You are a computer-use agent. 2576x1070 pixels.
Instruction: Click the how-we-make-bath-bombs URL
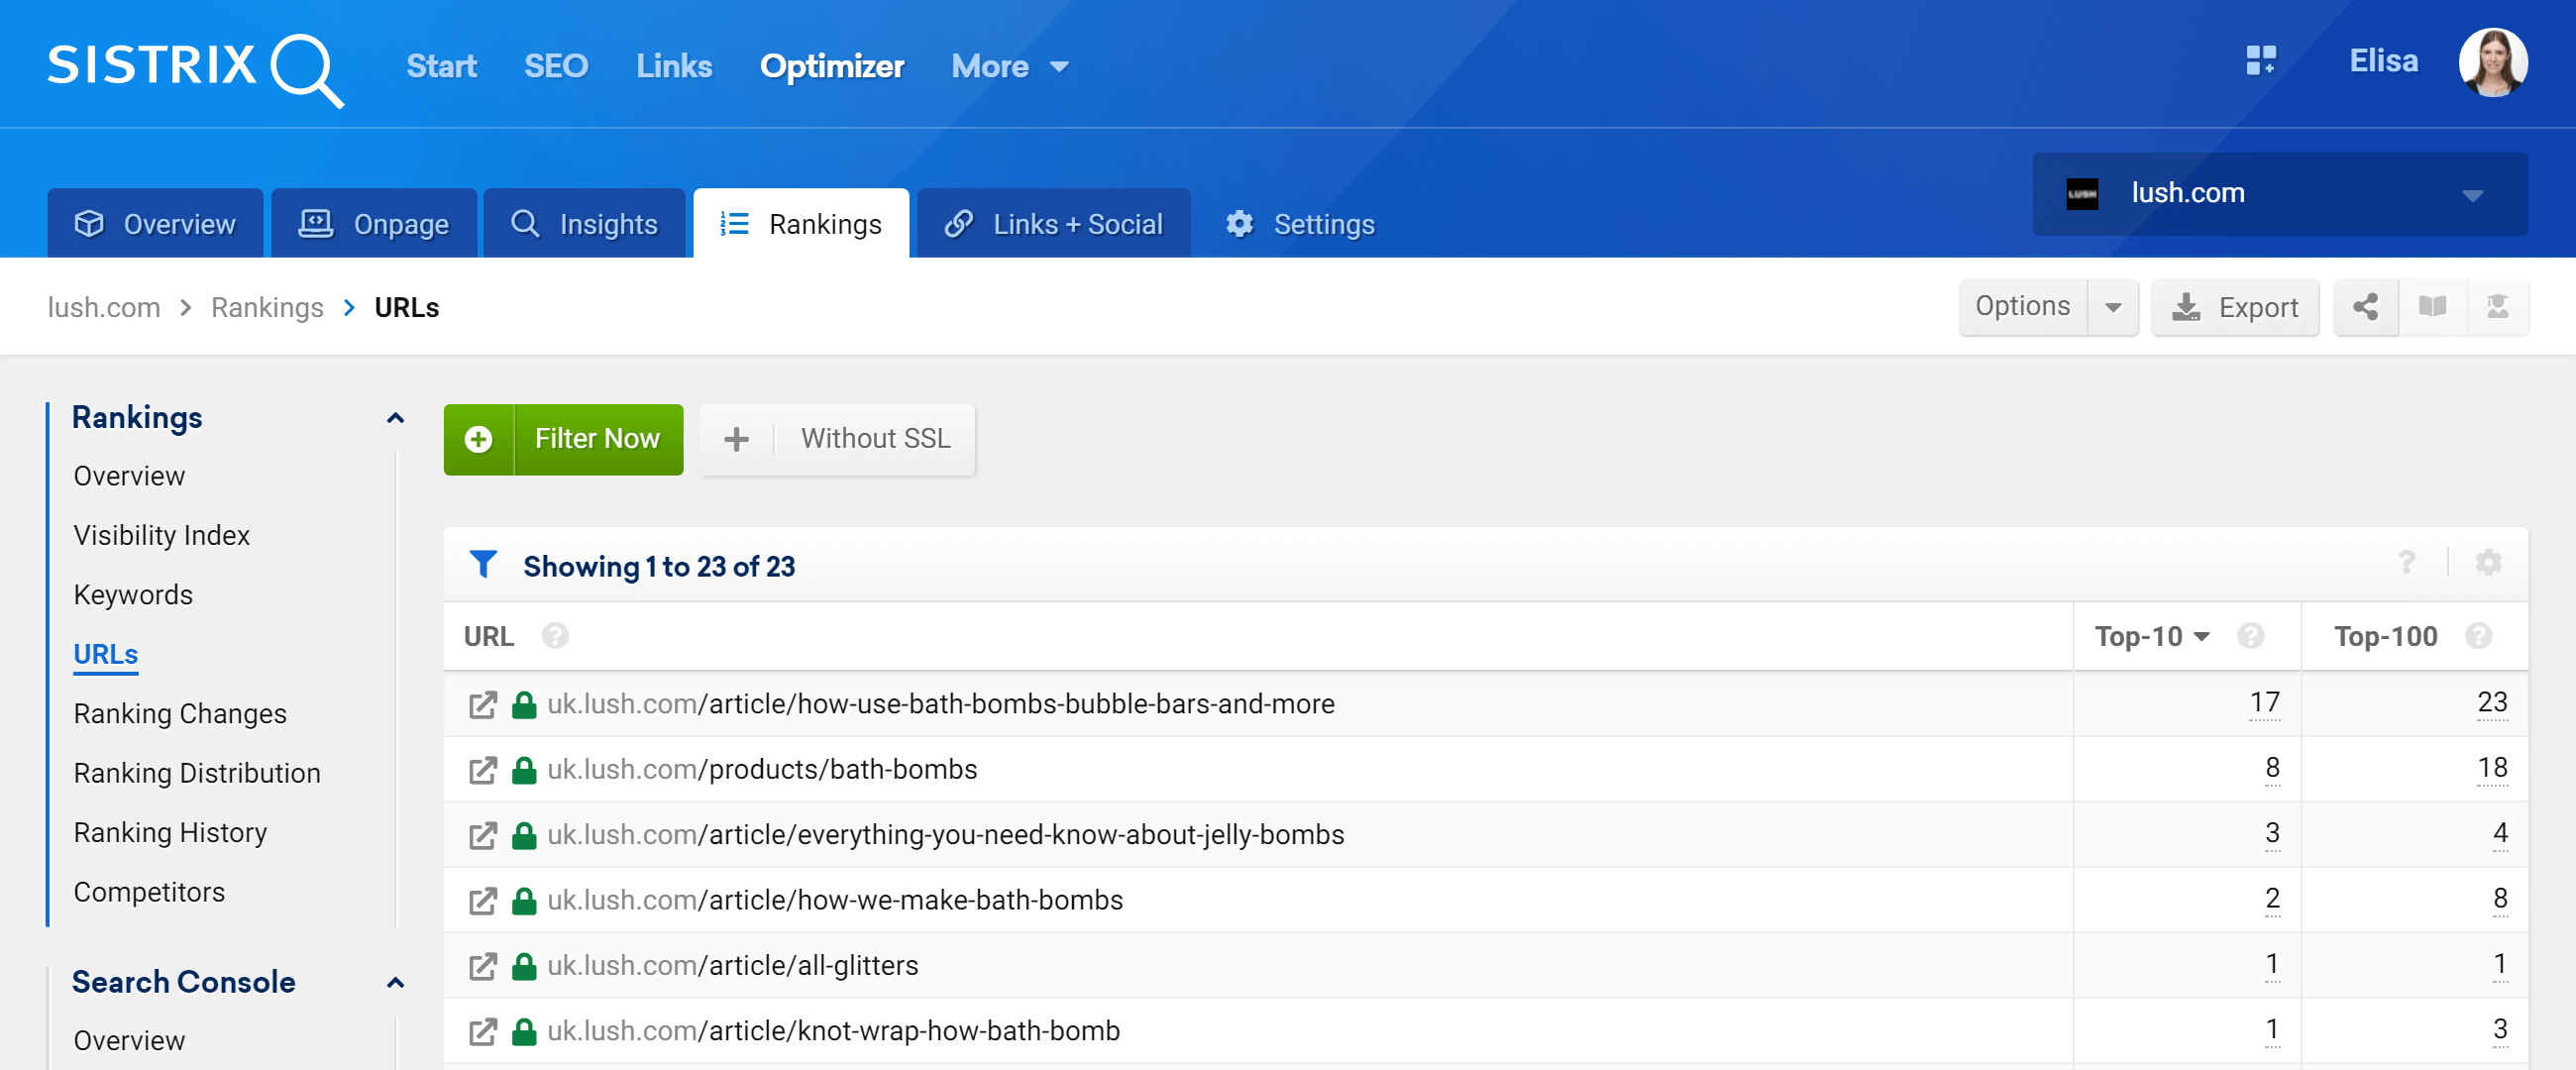pos(835,900)
